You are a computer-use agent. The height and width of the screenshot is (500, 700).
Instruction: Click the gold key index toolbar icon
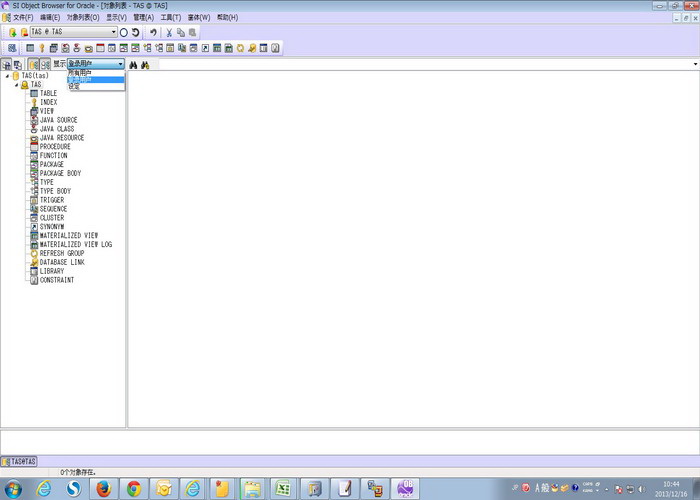tap(42, 48)
